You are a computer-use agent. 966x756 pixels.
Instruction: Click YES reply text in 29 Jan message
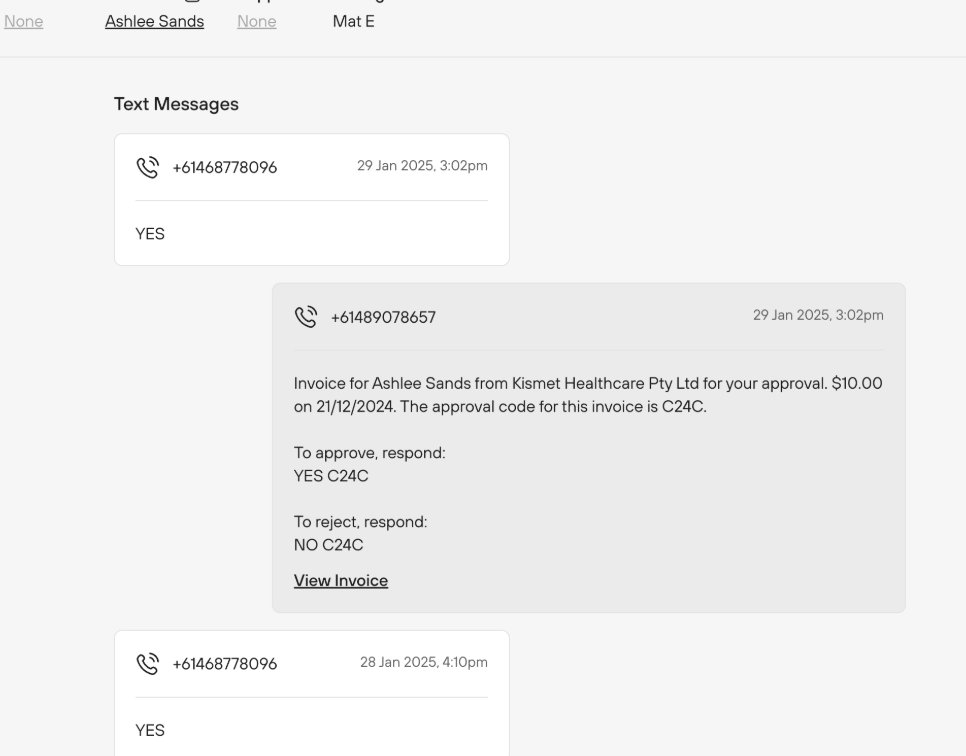click(150, 234)
